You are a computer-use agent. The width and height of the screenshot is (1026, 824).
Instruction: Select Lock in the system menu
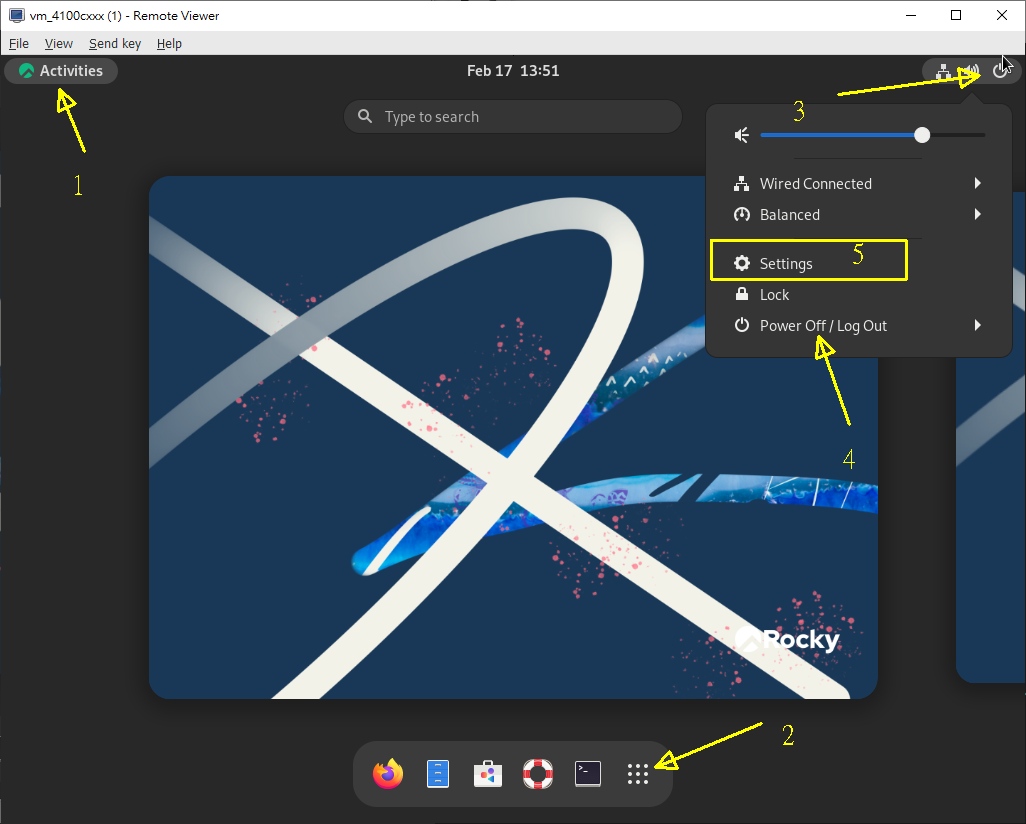point(774,295)
